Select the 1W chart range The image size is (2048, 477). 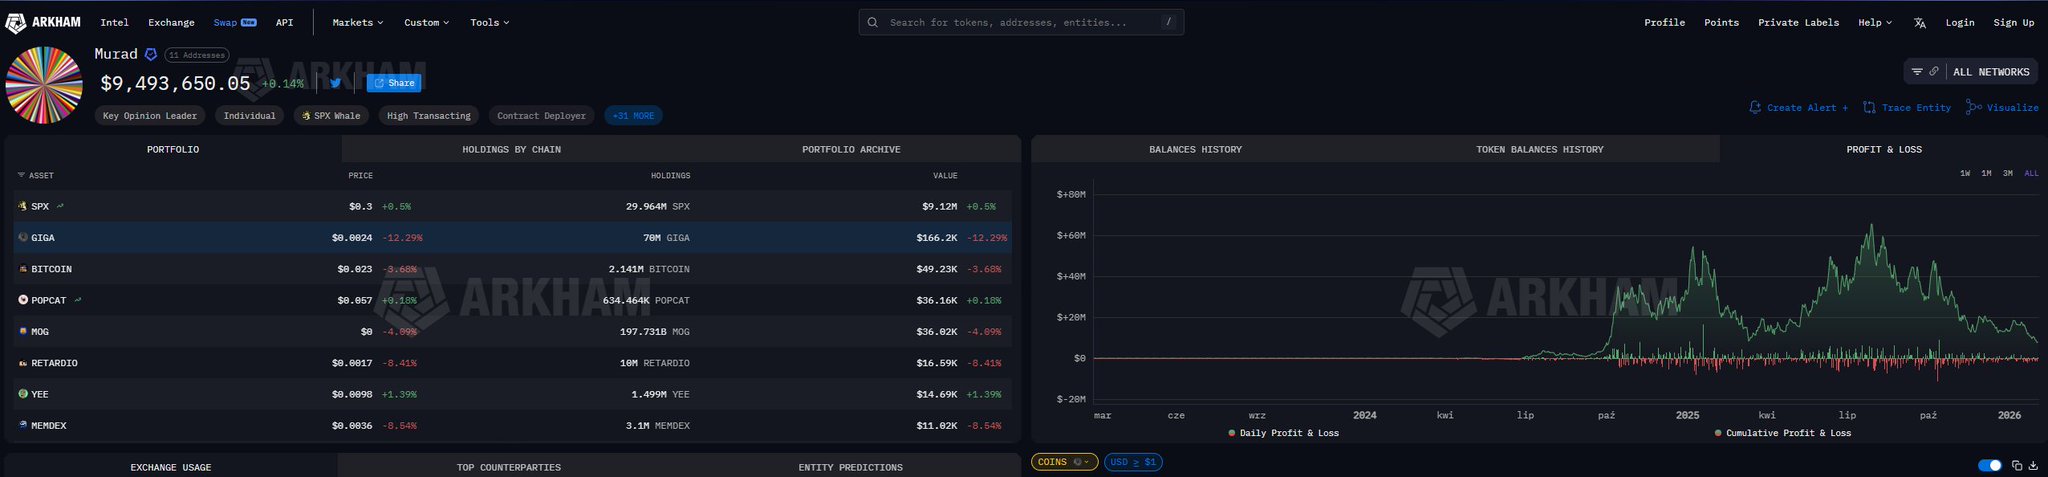point(1965,173)
